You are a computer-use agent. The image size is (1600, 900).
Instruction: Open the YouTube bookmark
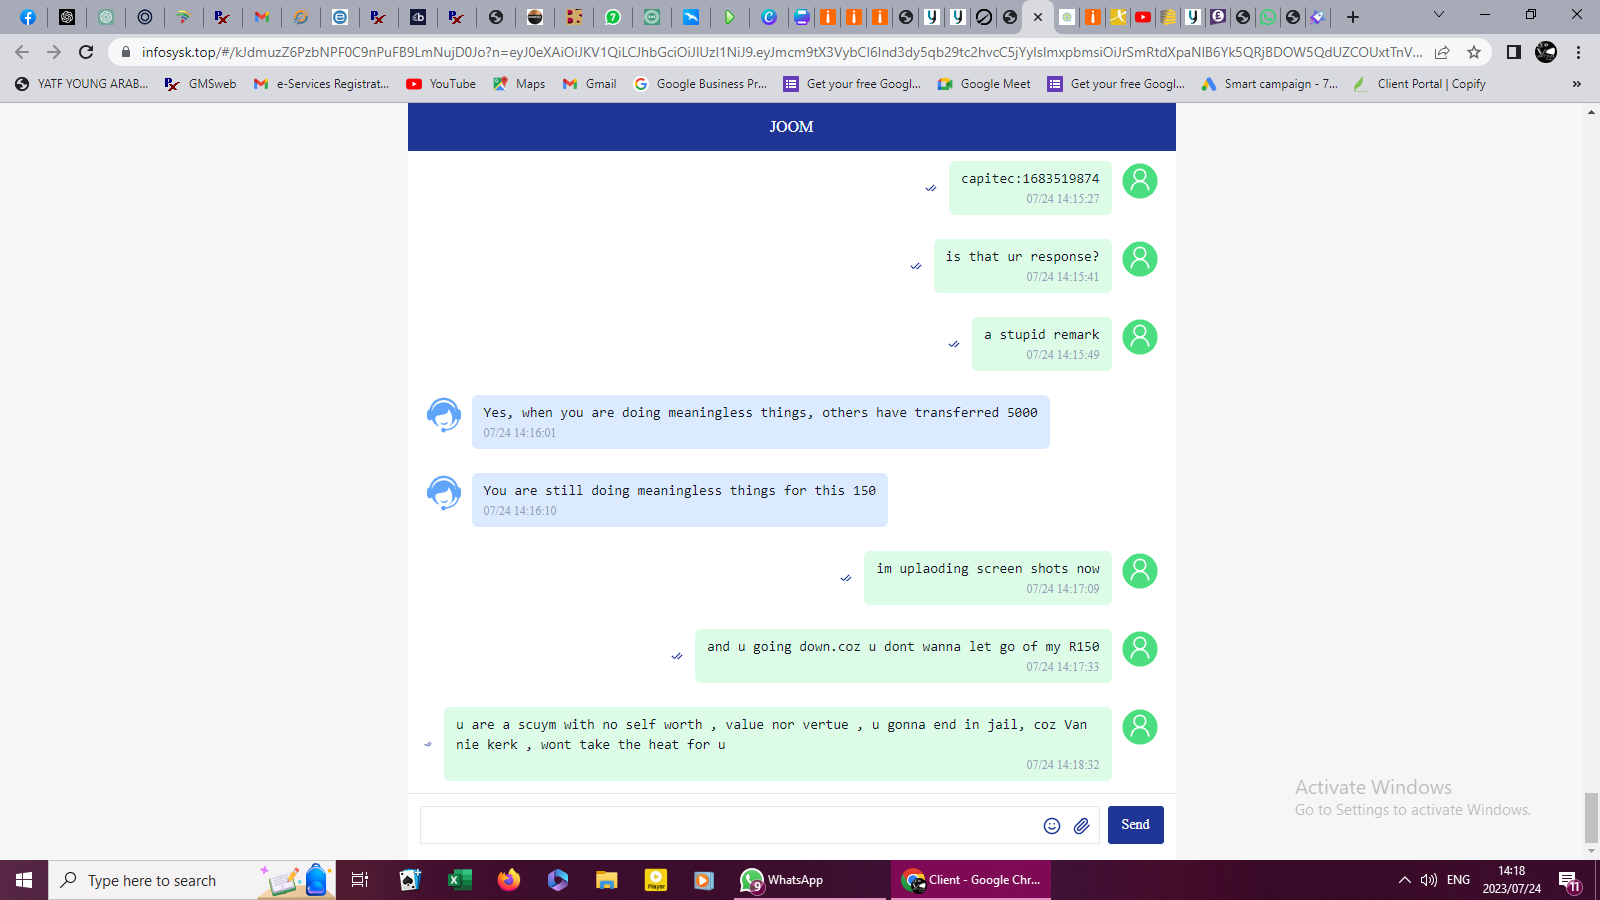click(x=441, y=84)
